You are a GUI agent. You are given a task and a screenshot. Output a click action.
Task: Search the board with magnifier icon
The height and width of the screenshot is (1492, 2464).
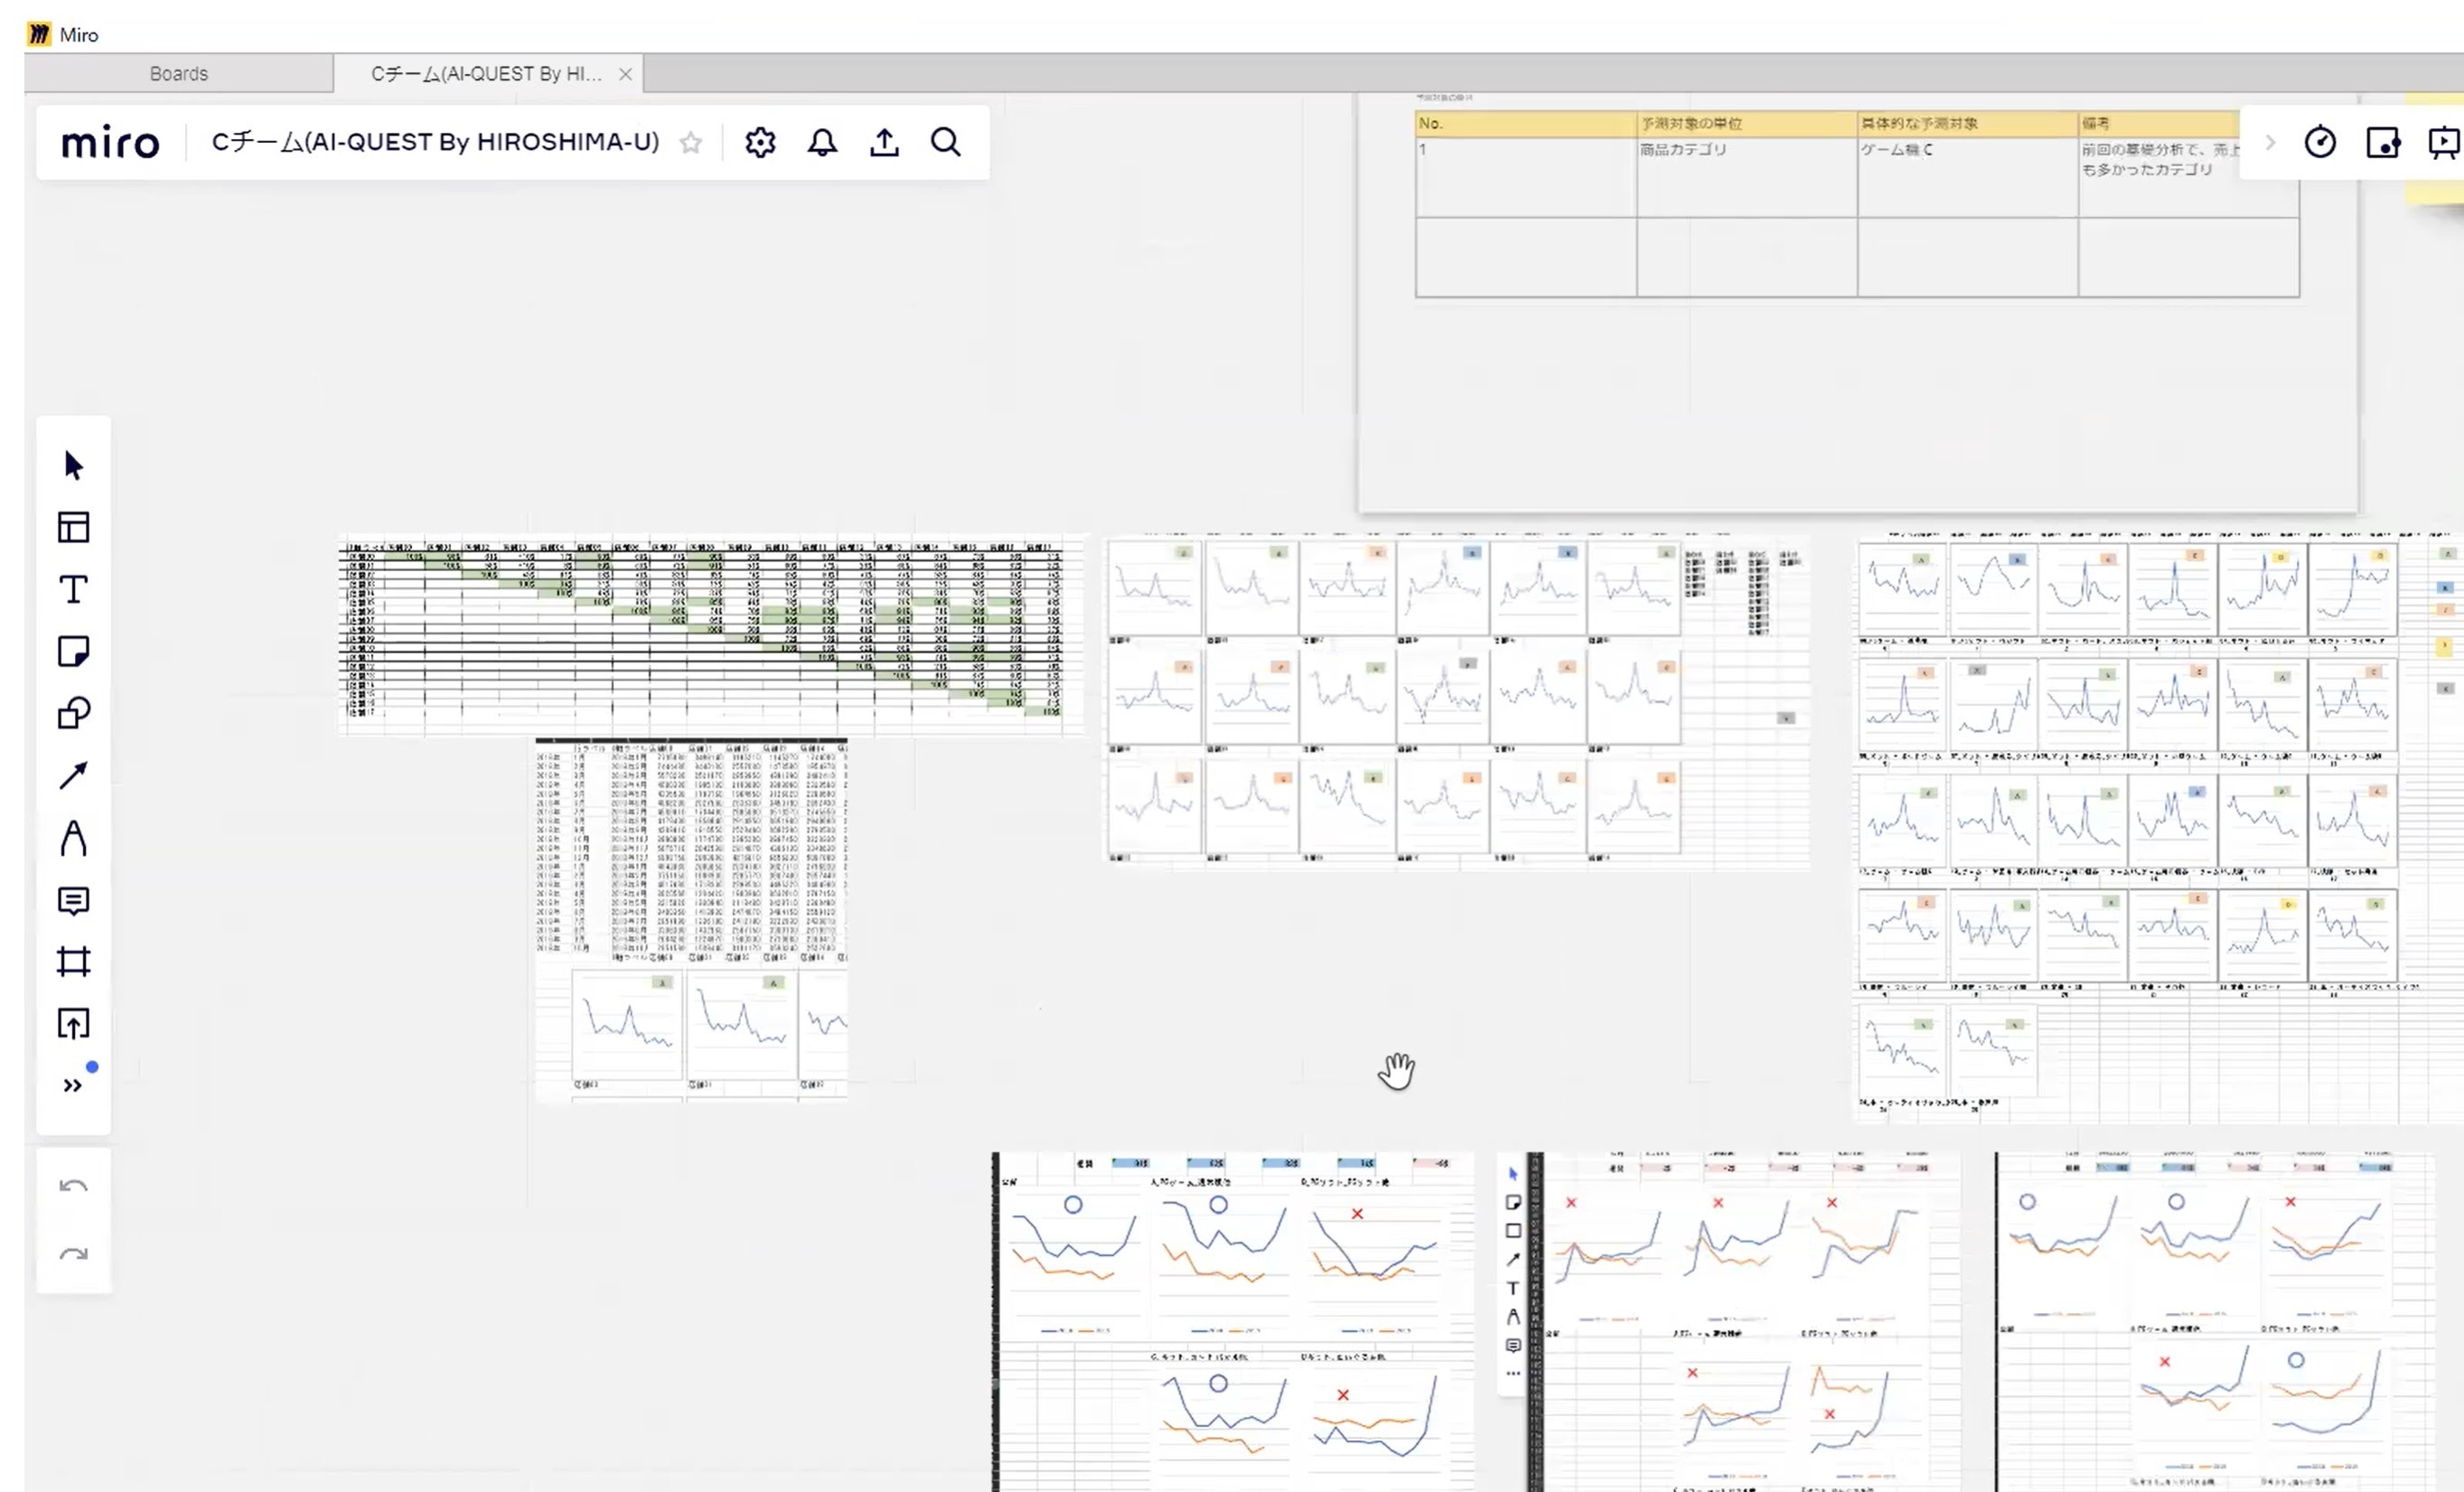[946, 143]
